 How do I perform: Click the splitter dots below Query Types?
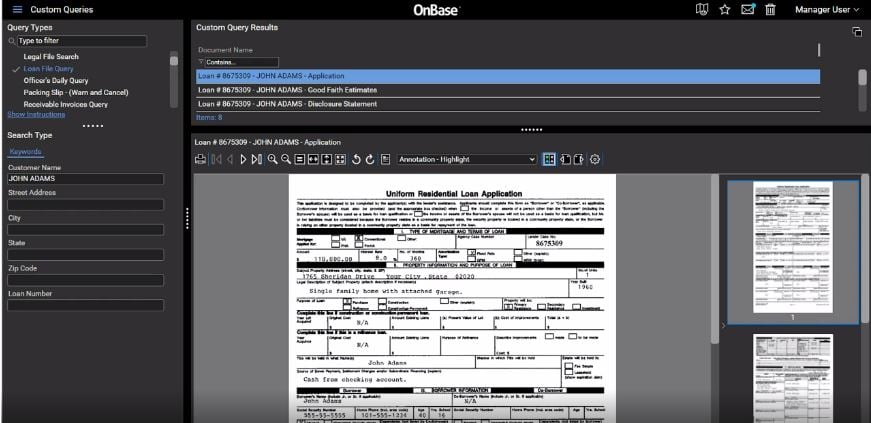pos(93,126)
